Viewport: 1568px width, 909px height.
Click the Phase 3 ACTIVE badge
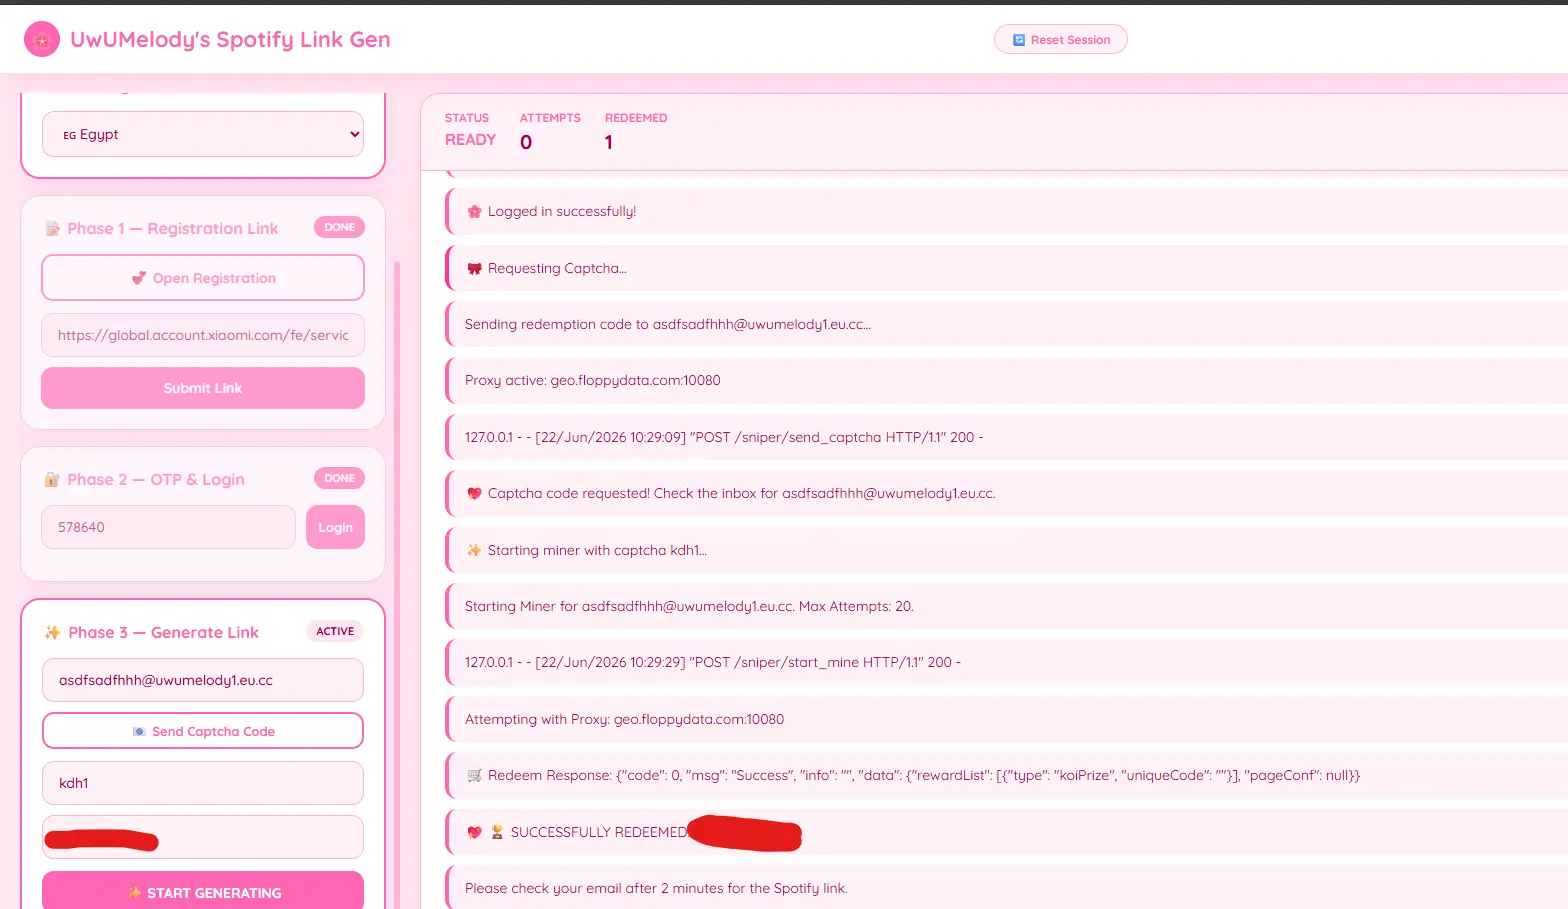coord(335,631)
